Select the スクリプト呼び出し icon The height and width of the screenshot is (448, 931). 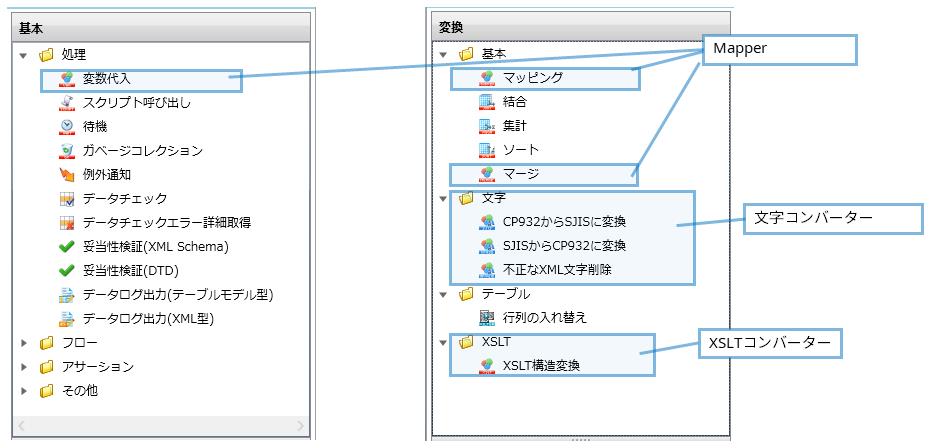tap(67, 103)
